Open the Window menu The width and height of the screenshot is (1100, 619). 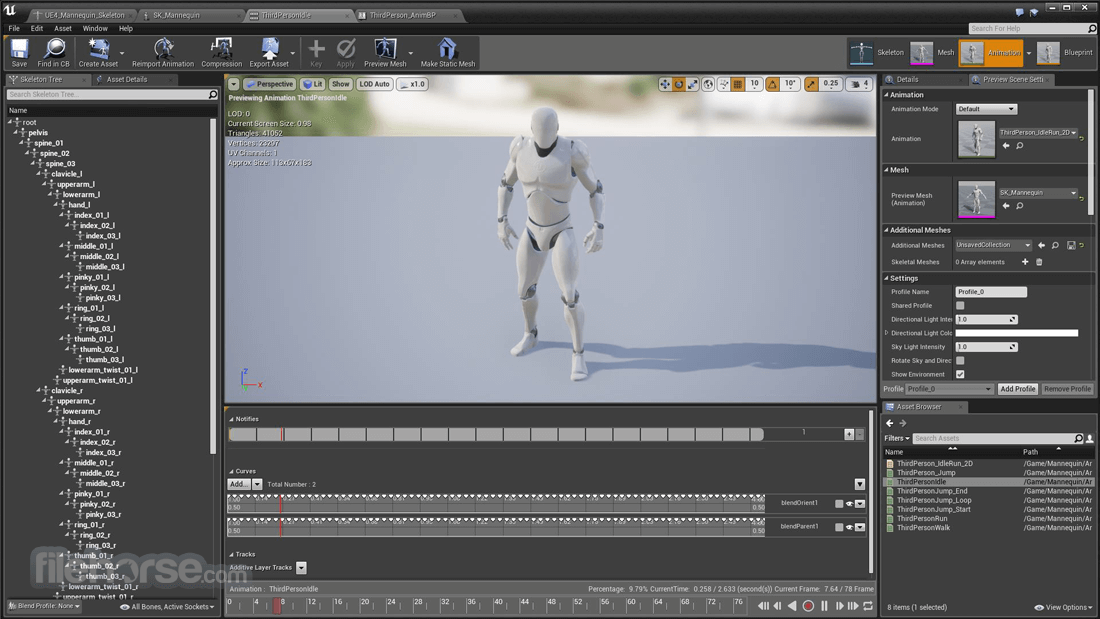click(x=95, y=28)
